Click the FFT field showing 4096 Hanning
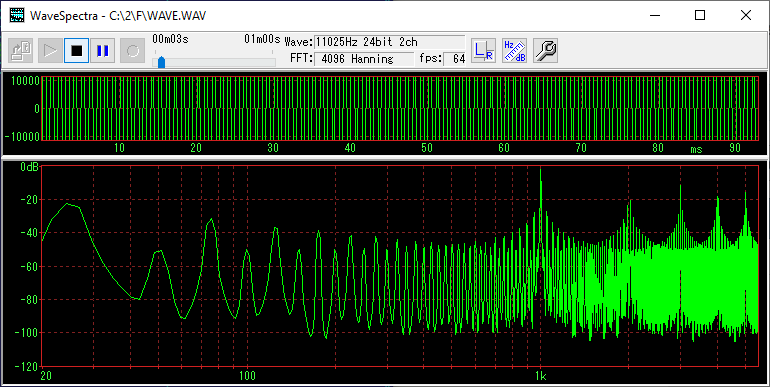The width and height of the screenshot is (770, 387). pos(364,59)
